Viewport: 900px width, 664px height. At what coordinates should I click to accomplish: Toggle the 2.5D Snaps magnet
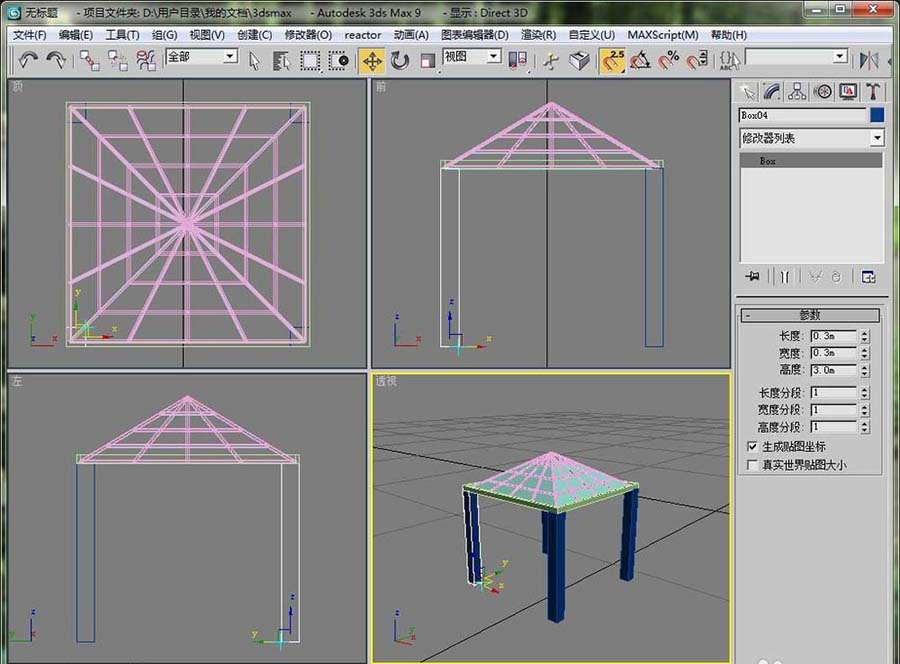pos(612,61)
